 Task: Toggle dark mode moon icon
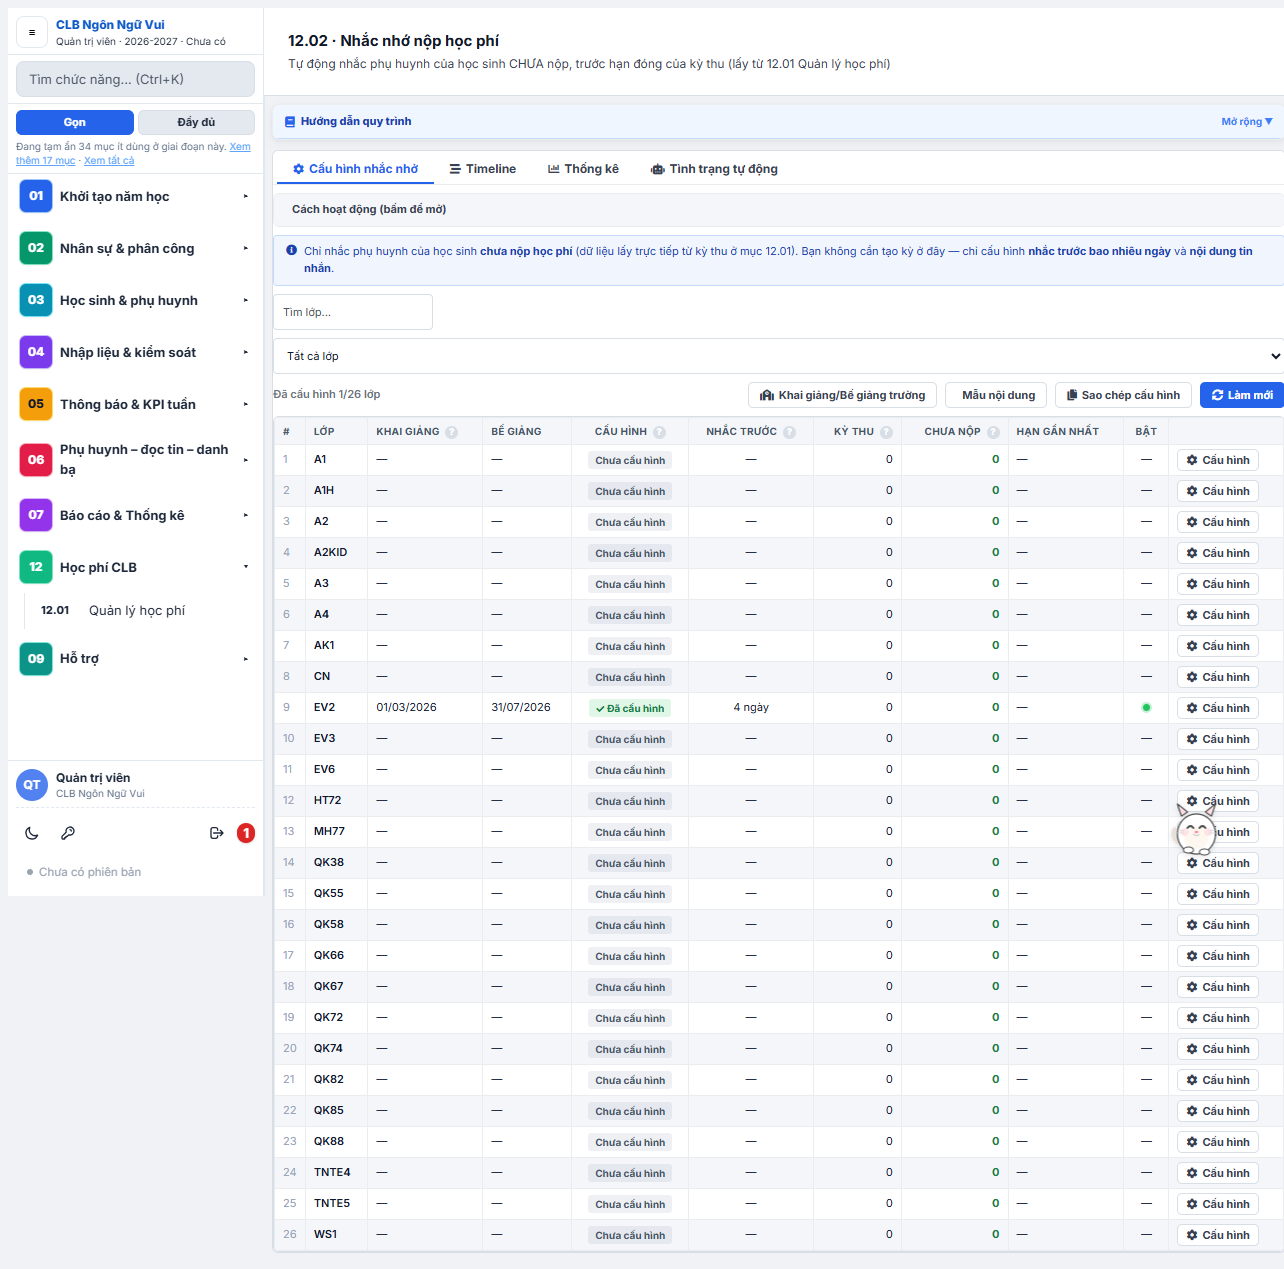[x=32, y=833]
